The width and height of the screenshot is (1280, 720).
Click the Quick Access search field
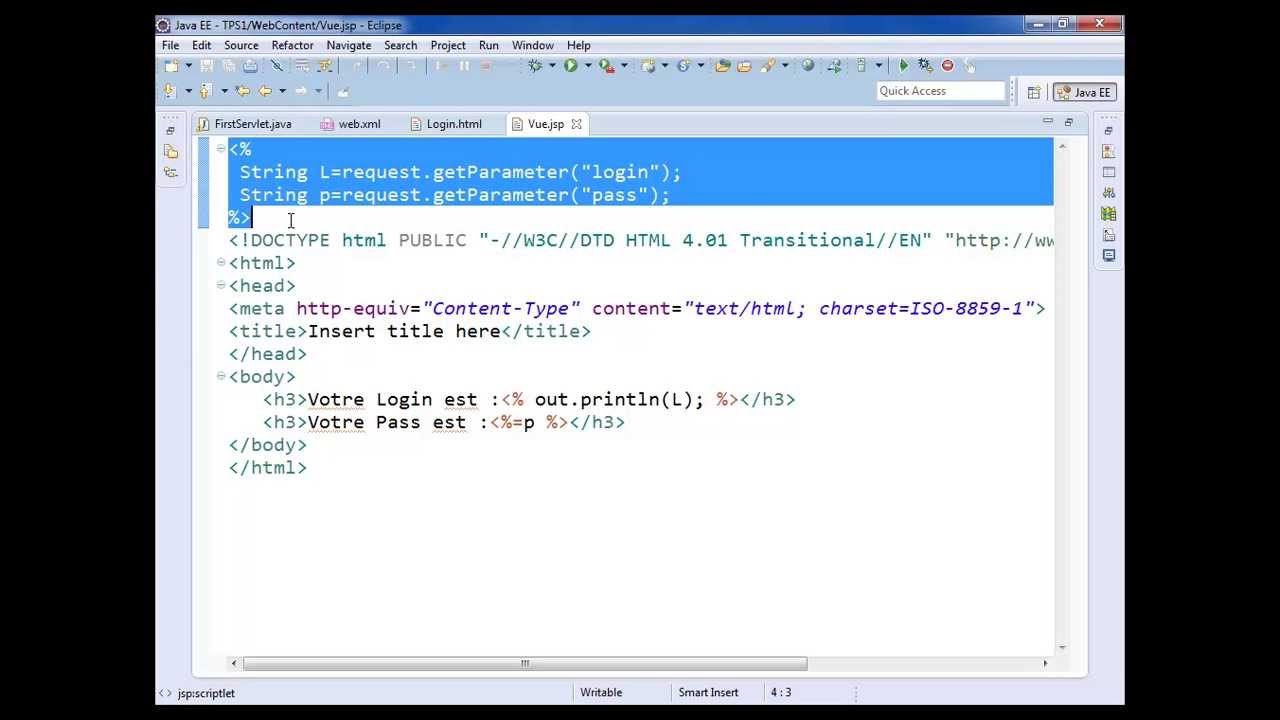pyautogui.click(x=940, y=91)
